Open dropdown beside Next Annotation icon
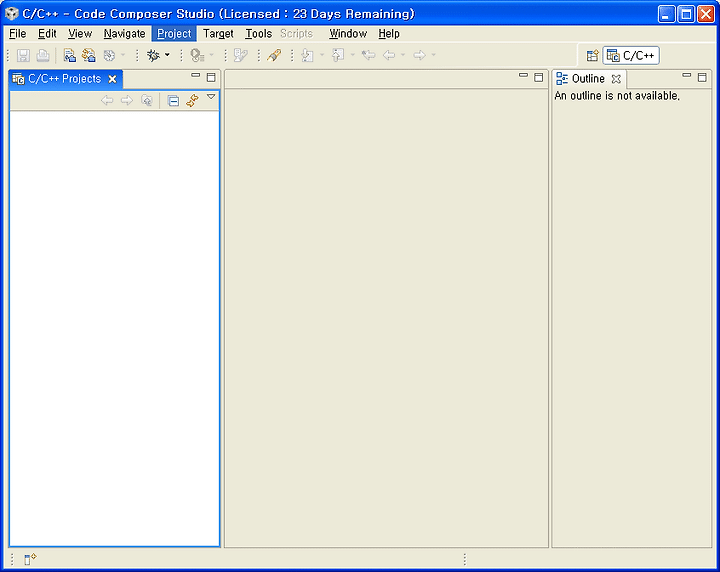The image size is (720, 572). pos(321,55)
